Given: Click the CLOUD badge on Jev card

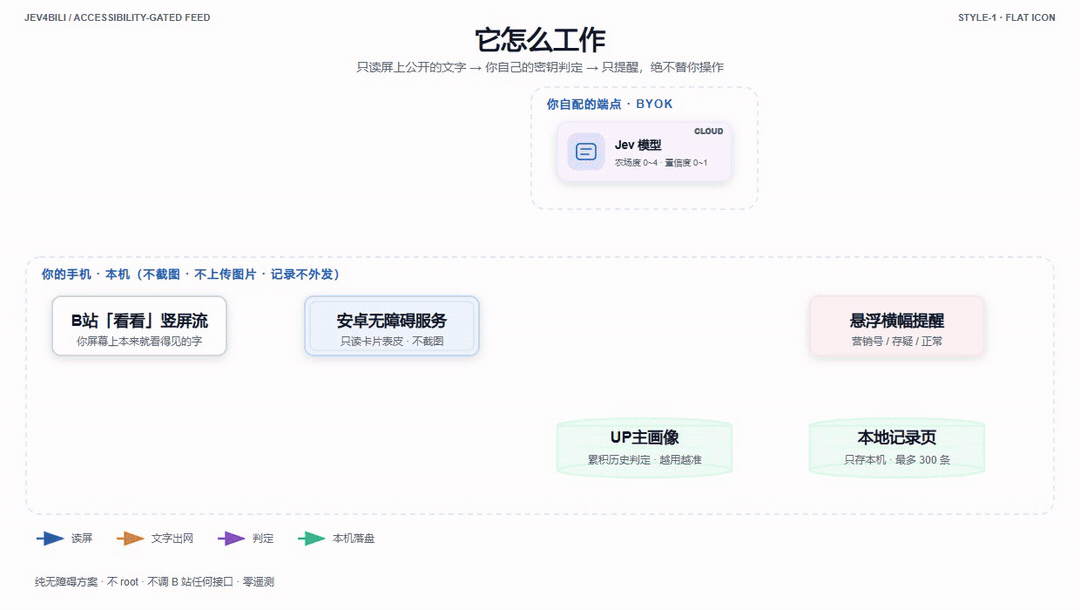Looking at the screenshot, I should click(x=708, y=131).
